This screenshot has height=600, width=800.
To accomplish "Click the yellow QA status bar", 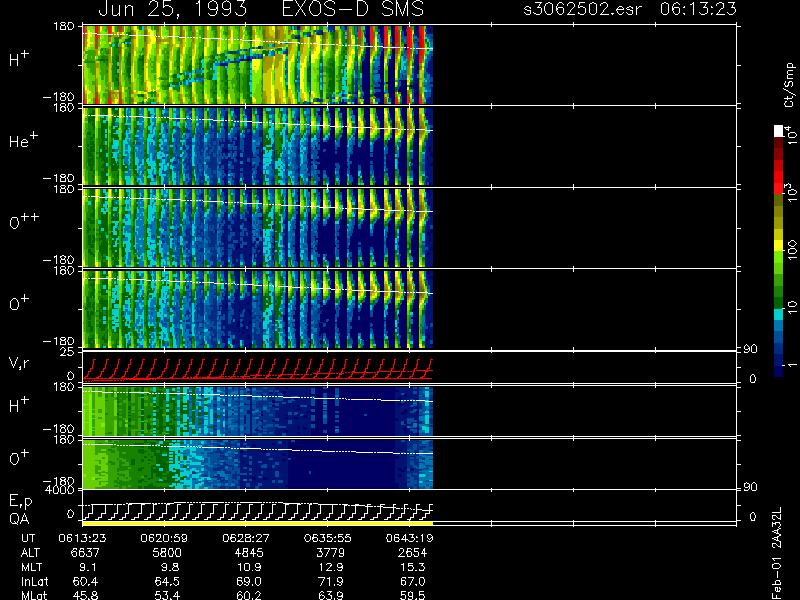I will click(x=258, y=523).
